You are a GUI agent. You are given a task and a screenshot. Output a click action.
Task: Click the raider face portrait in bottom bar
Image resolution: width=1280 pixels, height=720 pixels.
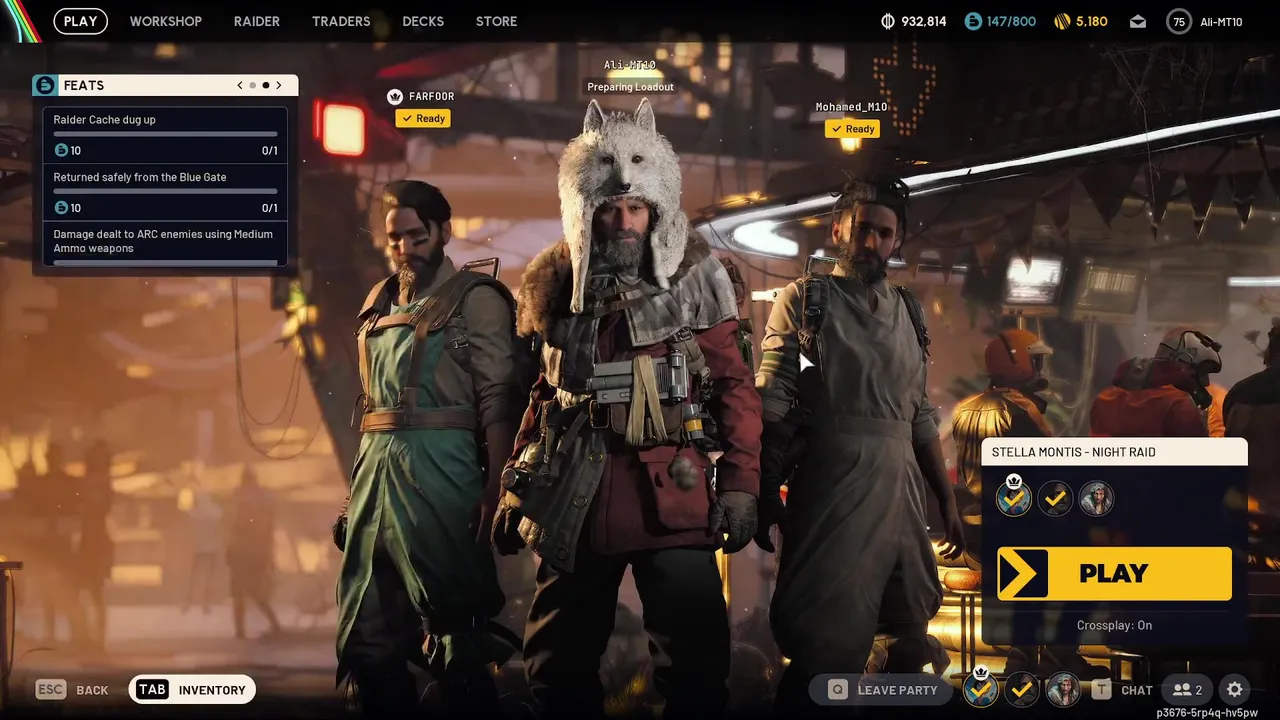tap(1063, 689)
